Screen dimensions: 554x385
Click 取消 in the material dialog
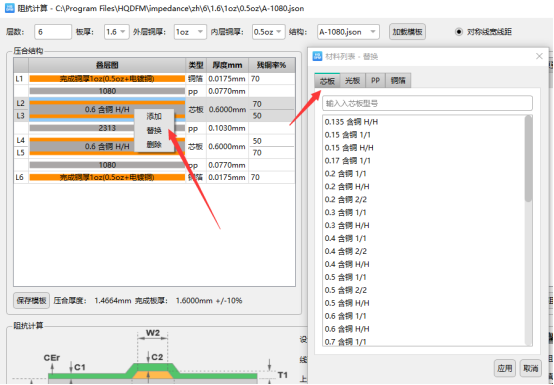point(531,368)
